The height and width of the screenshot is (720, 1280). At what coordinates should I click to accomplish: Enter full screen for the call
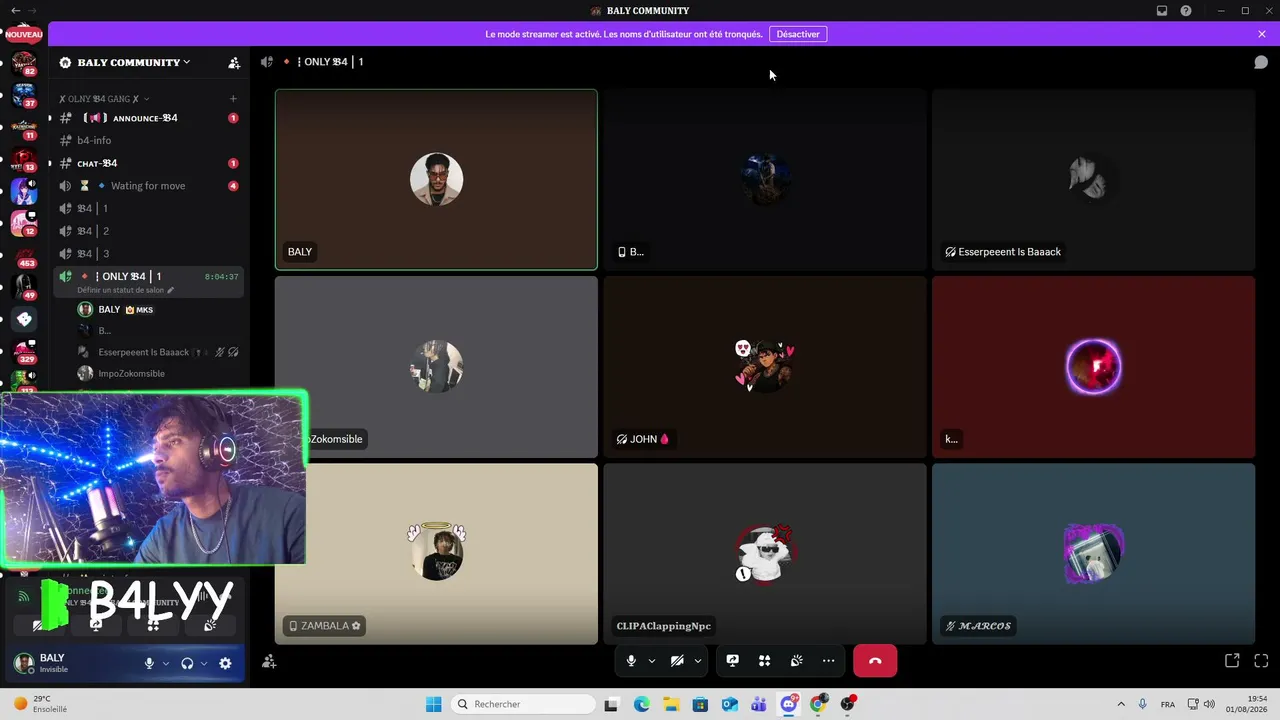[1261, 661]
